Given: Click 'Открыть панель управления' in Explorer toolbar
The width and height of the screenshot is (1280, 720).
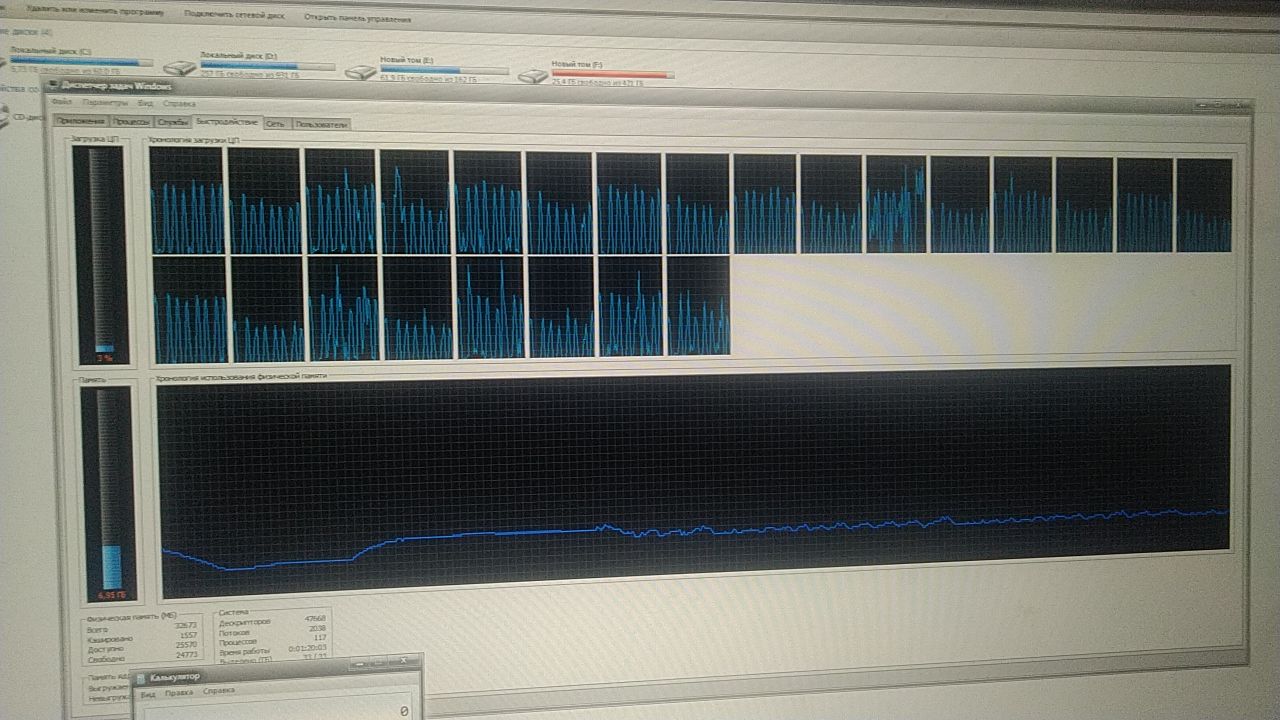Looking at the screenshot, I should point(357,20).
